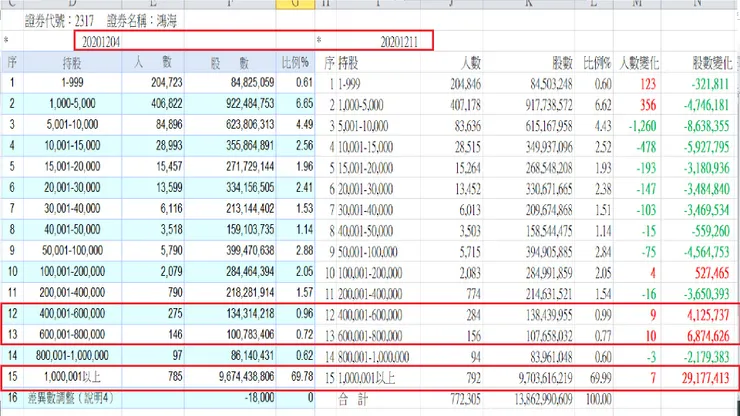The width and height of the screenshot is (740, 416).
Task: Click the -321,811 share change cell
Action: click(x=711, y=84)
